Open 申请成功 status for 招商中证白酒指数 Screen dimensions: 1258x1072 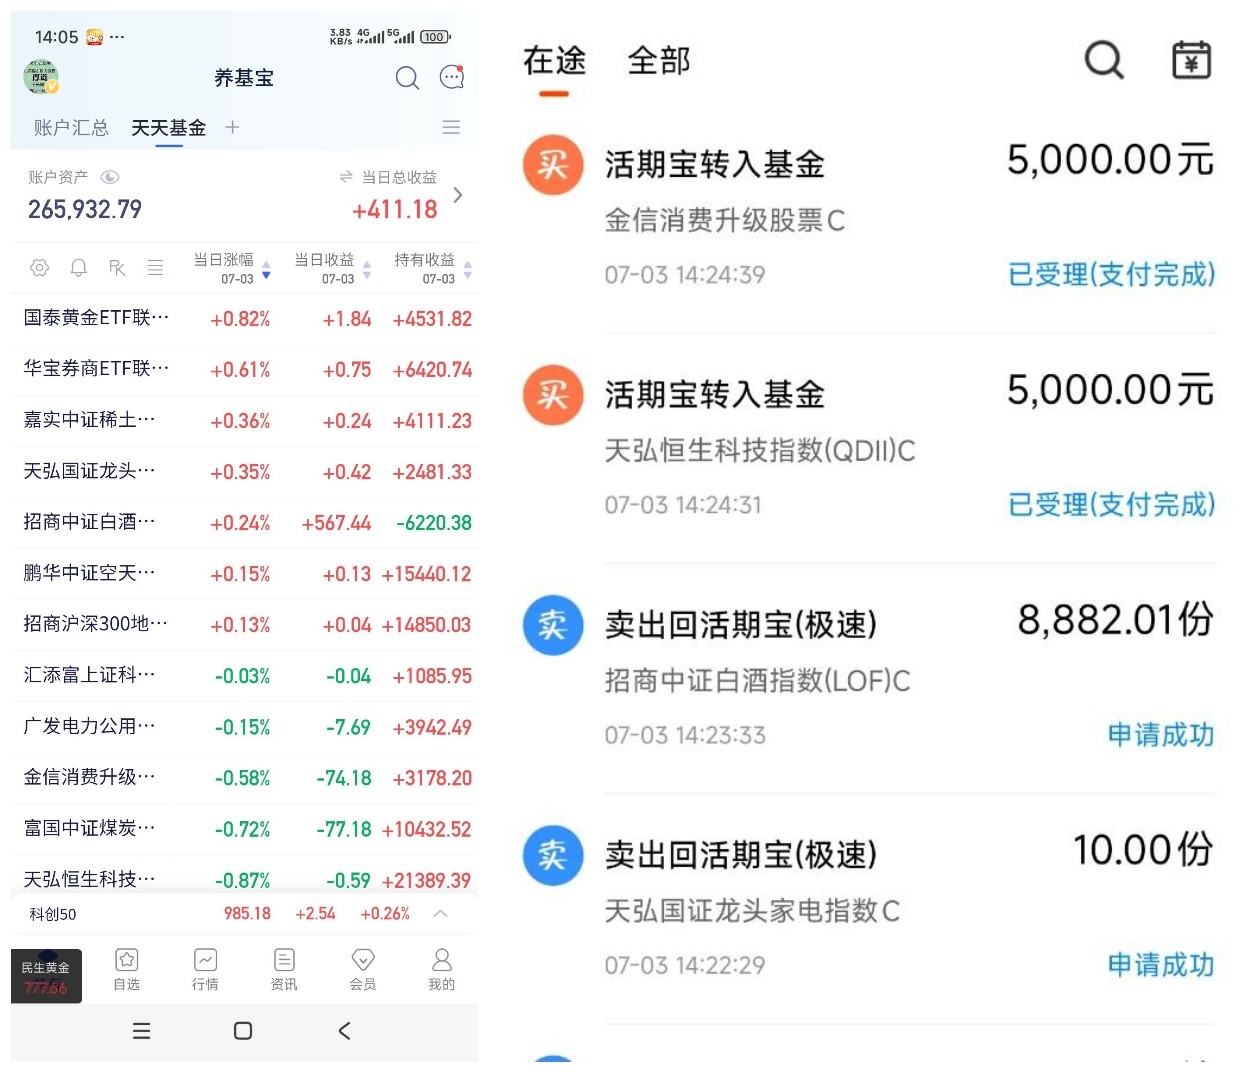tap(1160, 735)
